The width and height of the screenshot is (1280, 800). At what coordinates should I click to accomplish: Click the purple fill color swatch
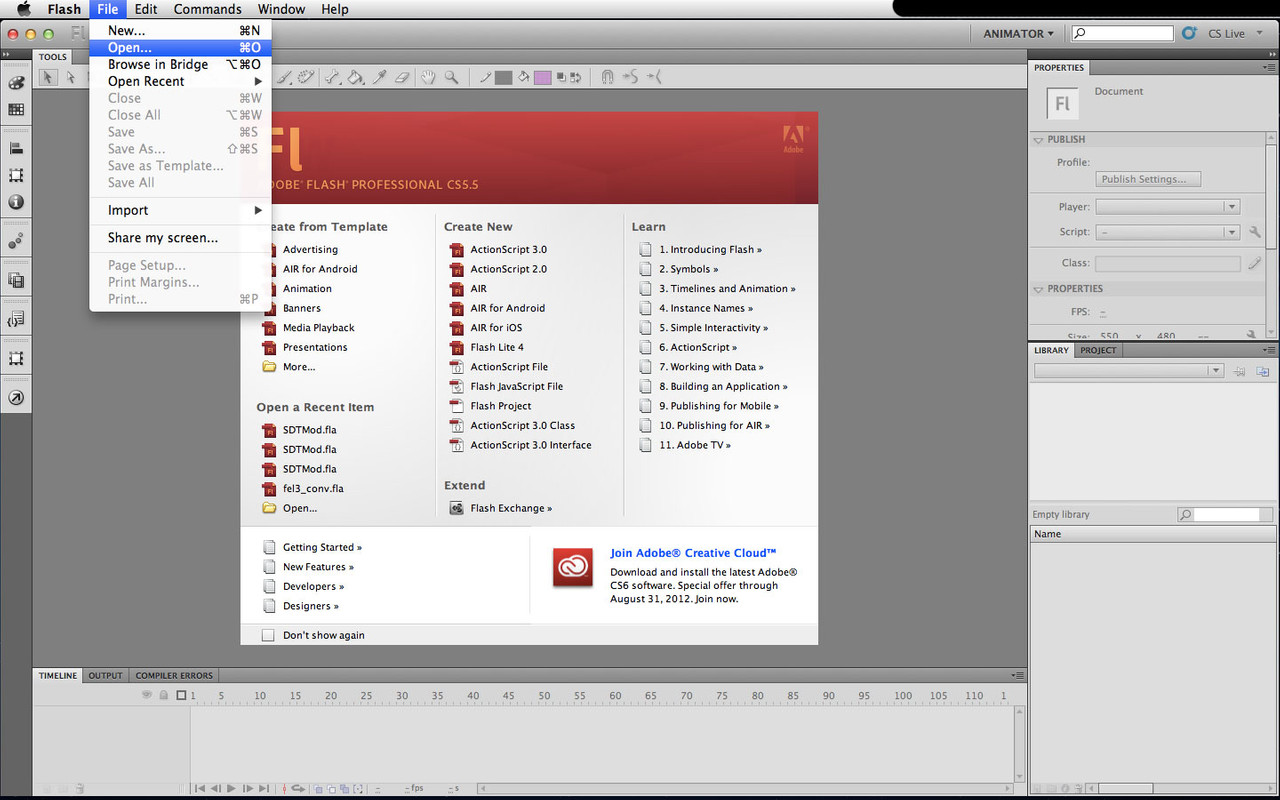point(542,77)
